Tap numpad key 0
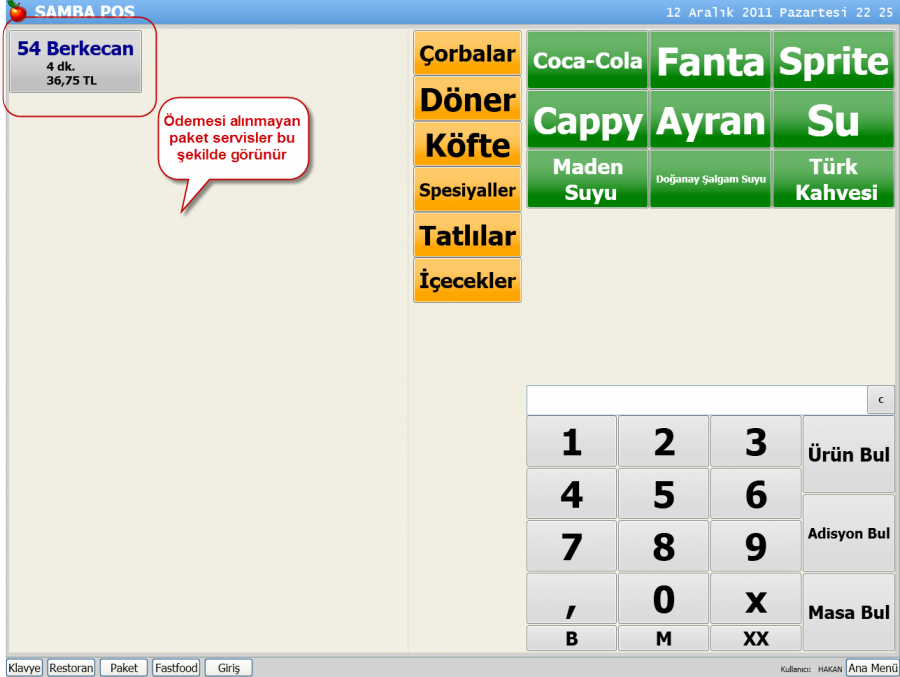Screen dimensions: 900x677 click(664, 599)
